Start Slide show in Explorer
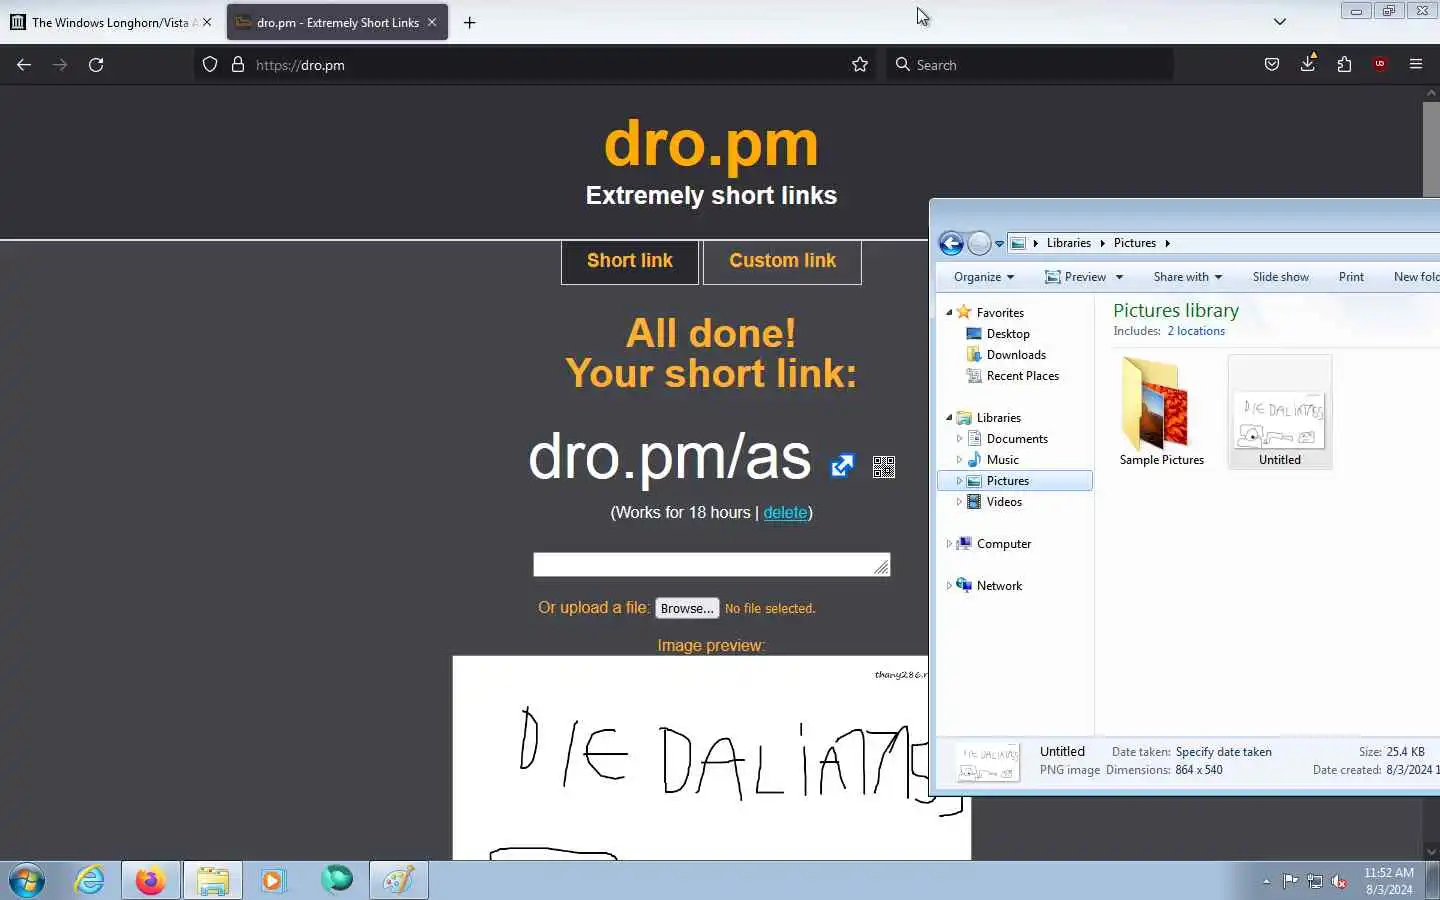The image size is (1440, 900). [1280, 277]
